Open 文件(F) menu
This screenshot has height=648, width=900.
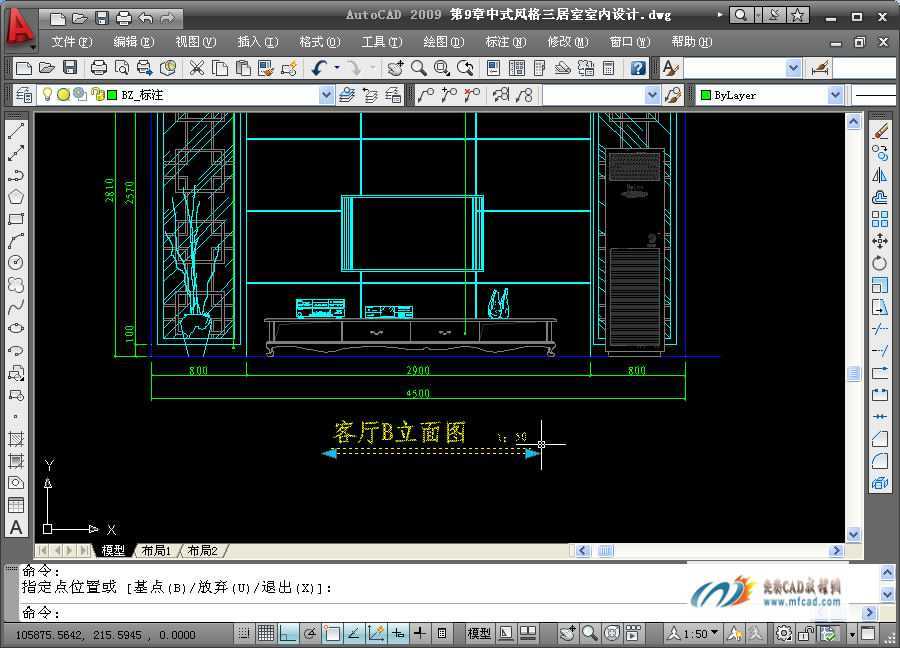(71, 42)
